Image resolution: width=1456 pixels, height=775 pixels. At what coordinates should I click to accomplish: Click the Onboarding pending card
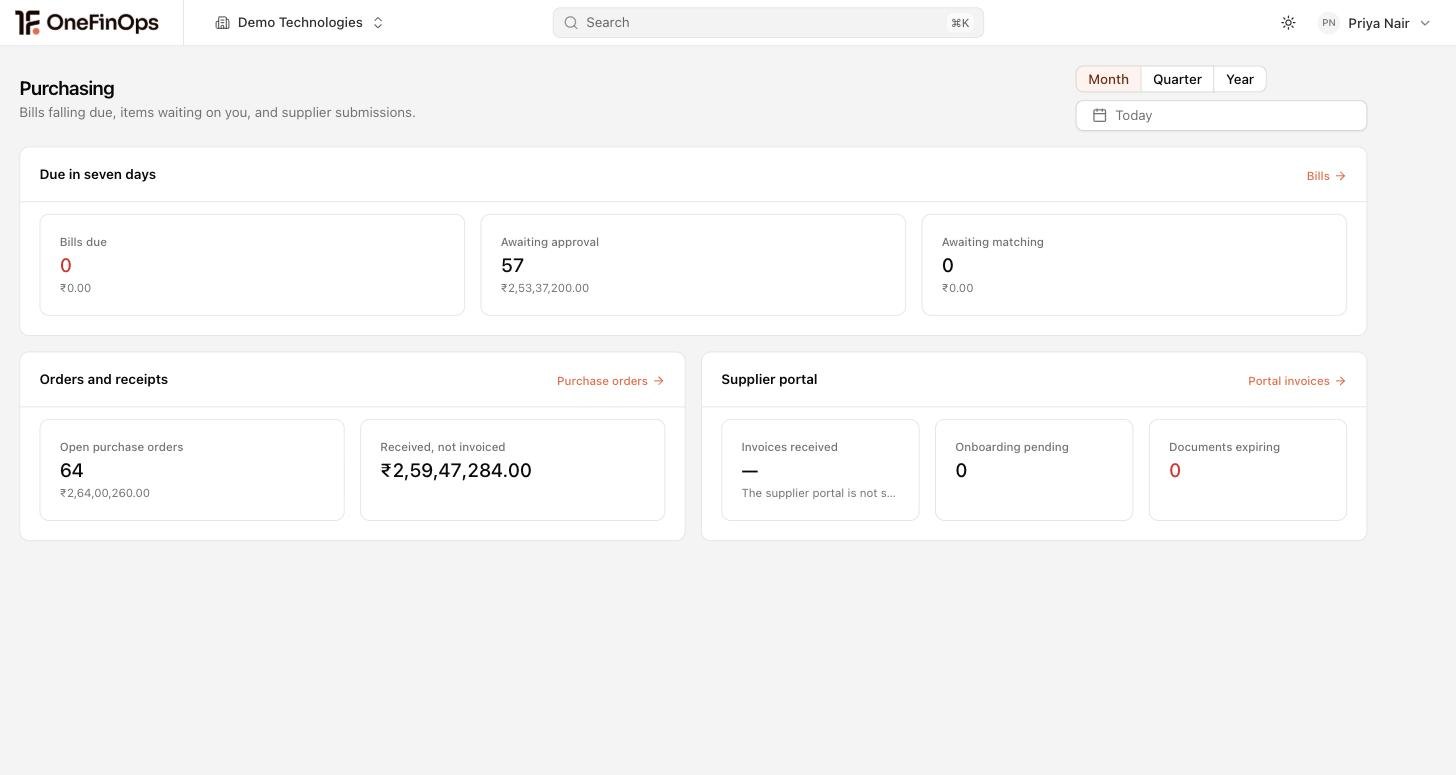click(x=1034, y=470)
